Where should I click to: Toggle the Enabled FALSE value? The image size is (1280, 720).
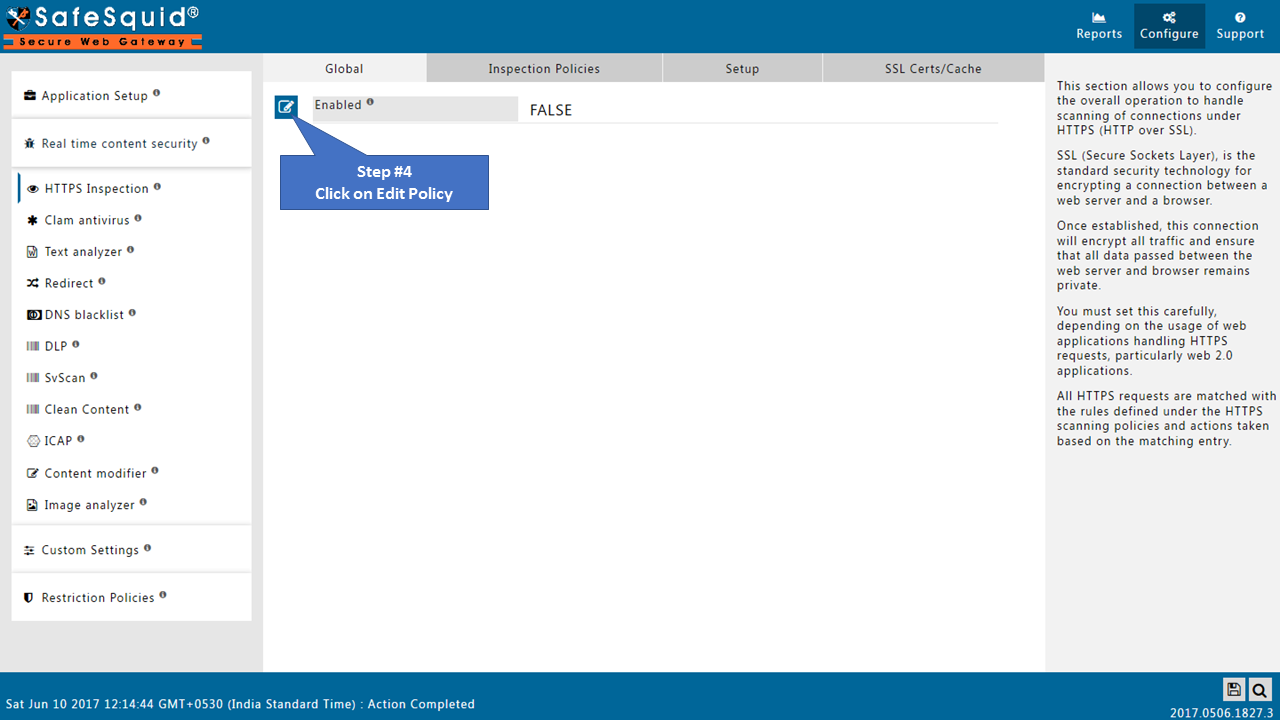551,110
